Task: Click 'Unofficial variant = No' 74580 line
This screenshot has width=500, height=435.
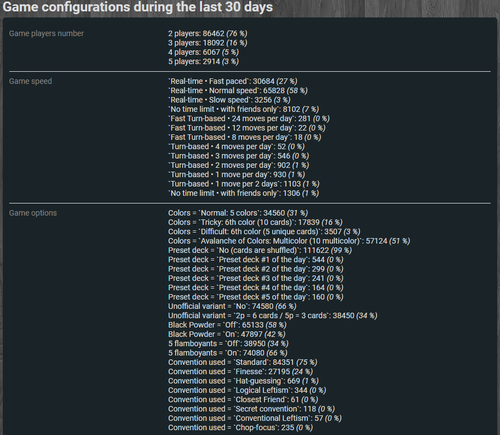Action: [232, 306]
